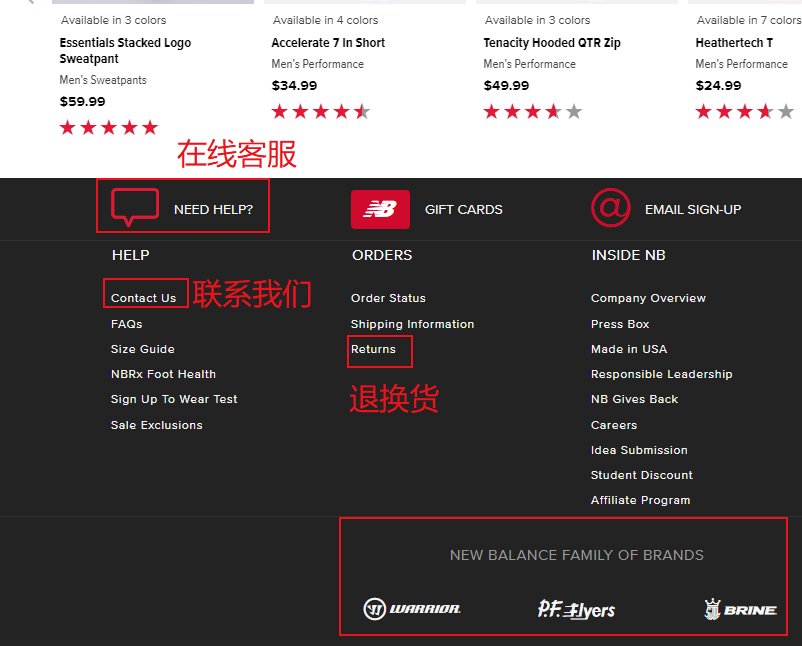Open Accelerate 7 In Short product
The image size is (802, 646).
point(328,43)
